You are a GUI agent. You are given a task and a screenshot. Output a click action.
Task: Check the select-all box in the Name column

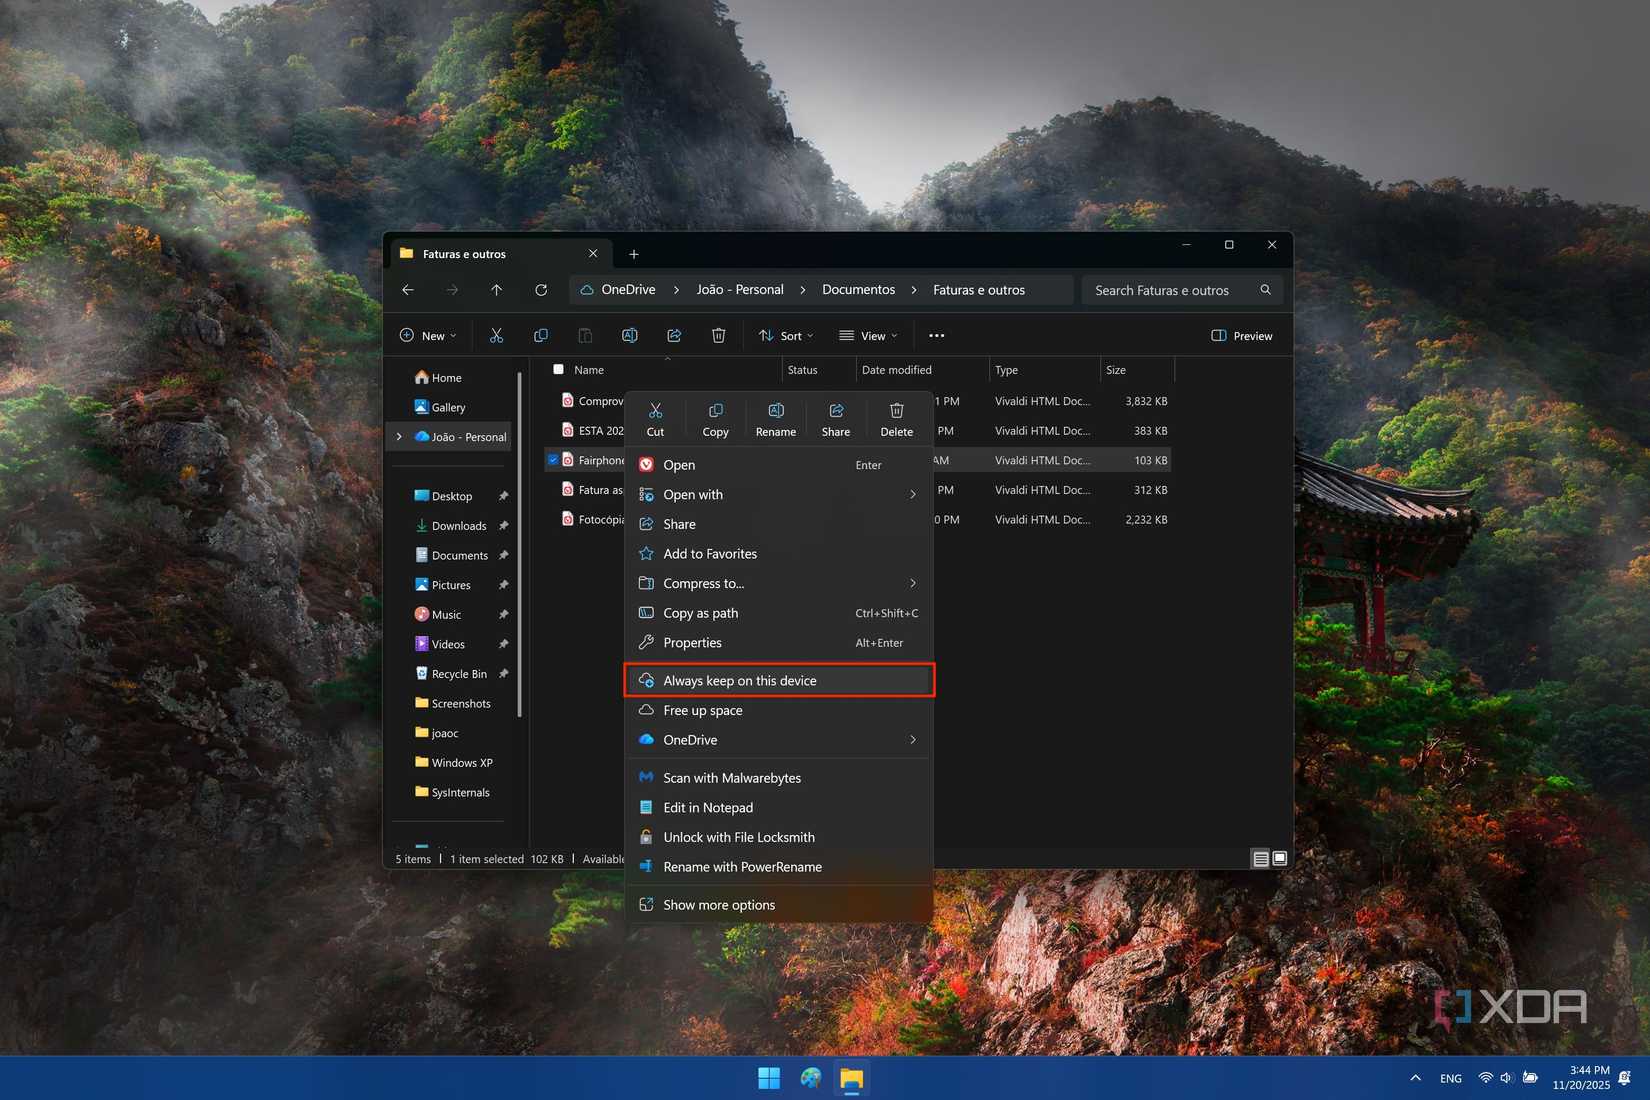(559, 369)
